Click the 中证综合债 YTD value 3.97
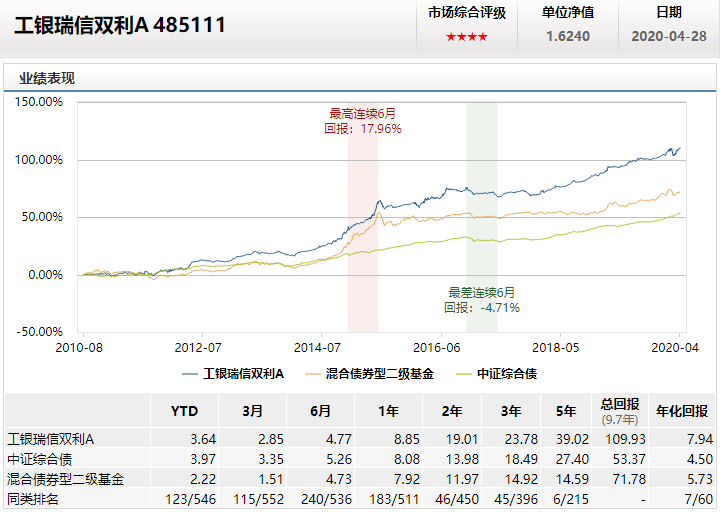Viewport: 722px width, 512px height. (203, 460)
